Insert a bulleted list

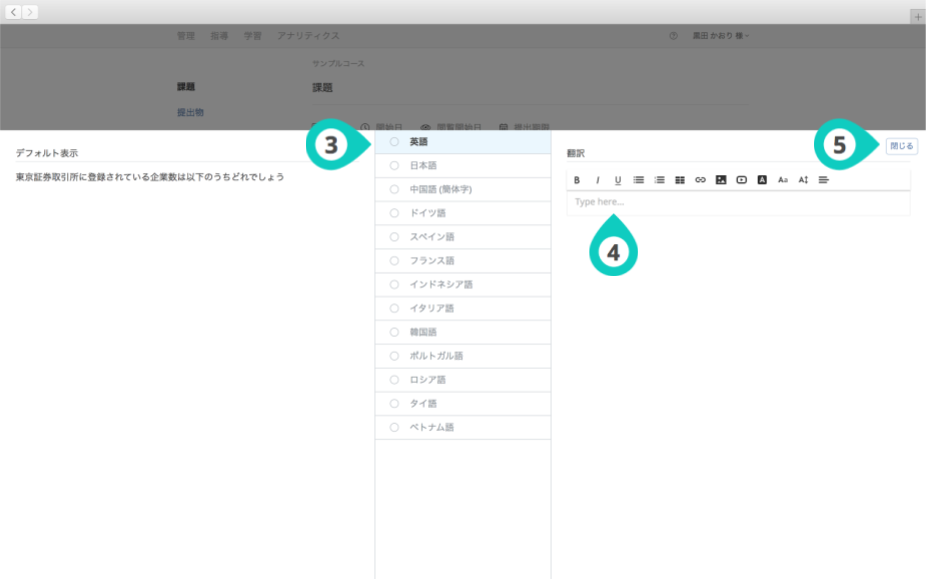pyautogui.click(x=638, y=180)
